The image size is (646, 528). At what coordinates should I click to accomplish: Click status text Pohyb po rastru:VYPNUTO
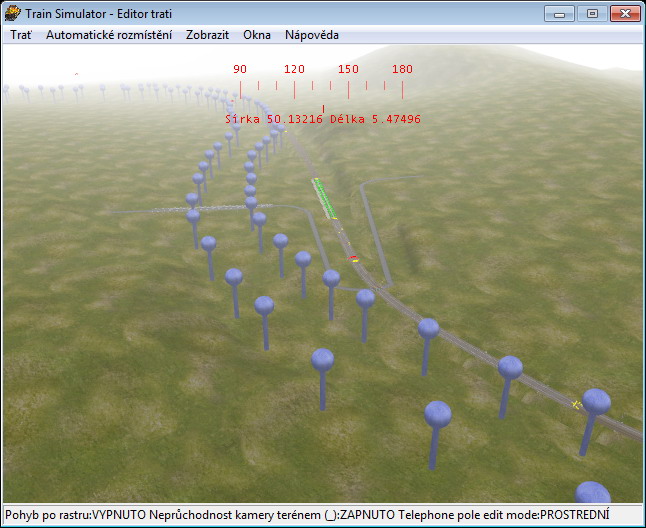75,515
